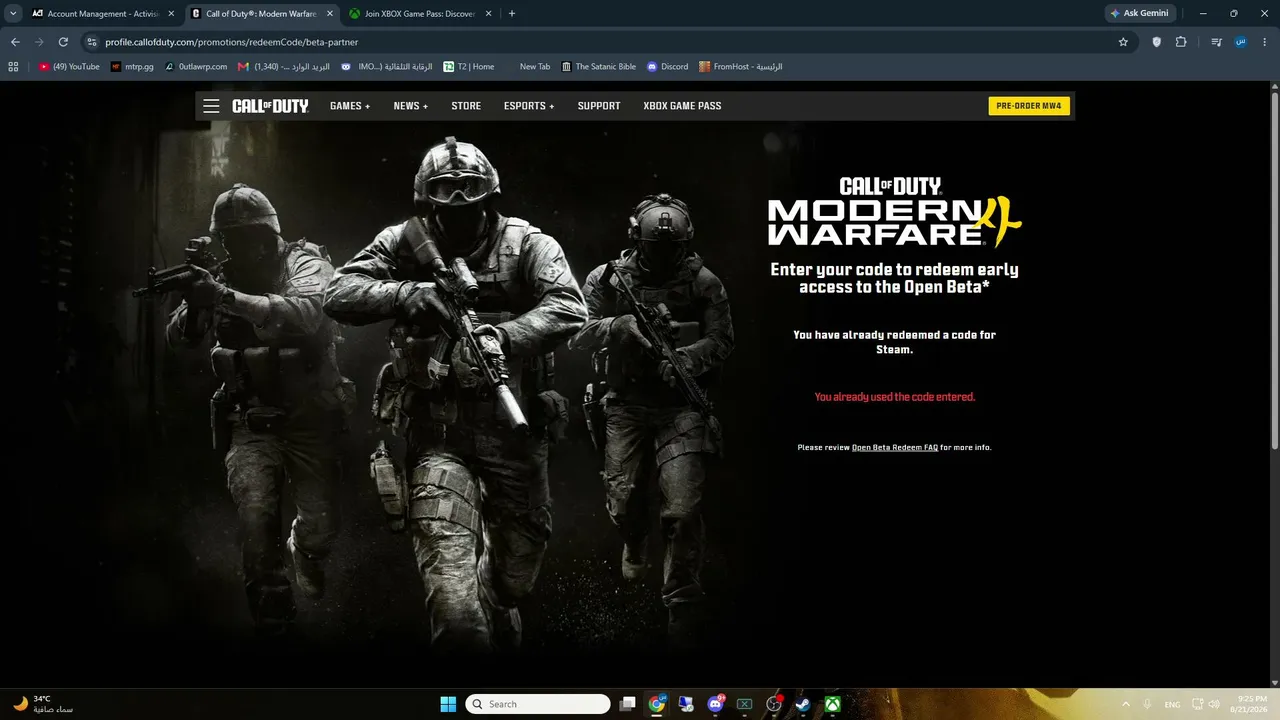Close the Call of Duty: Modern Warfare tab

pyautogui.click(x=329, y=14)
